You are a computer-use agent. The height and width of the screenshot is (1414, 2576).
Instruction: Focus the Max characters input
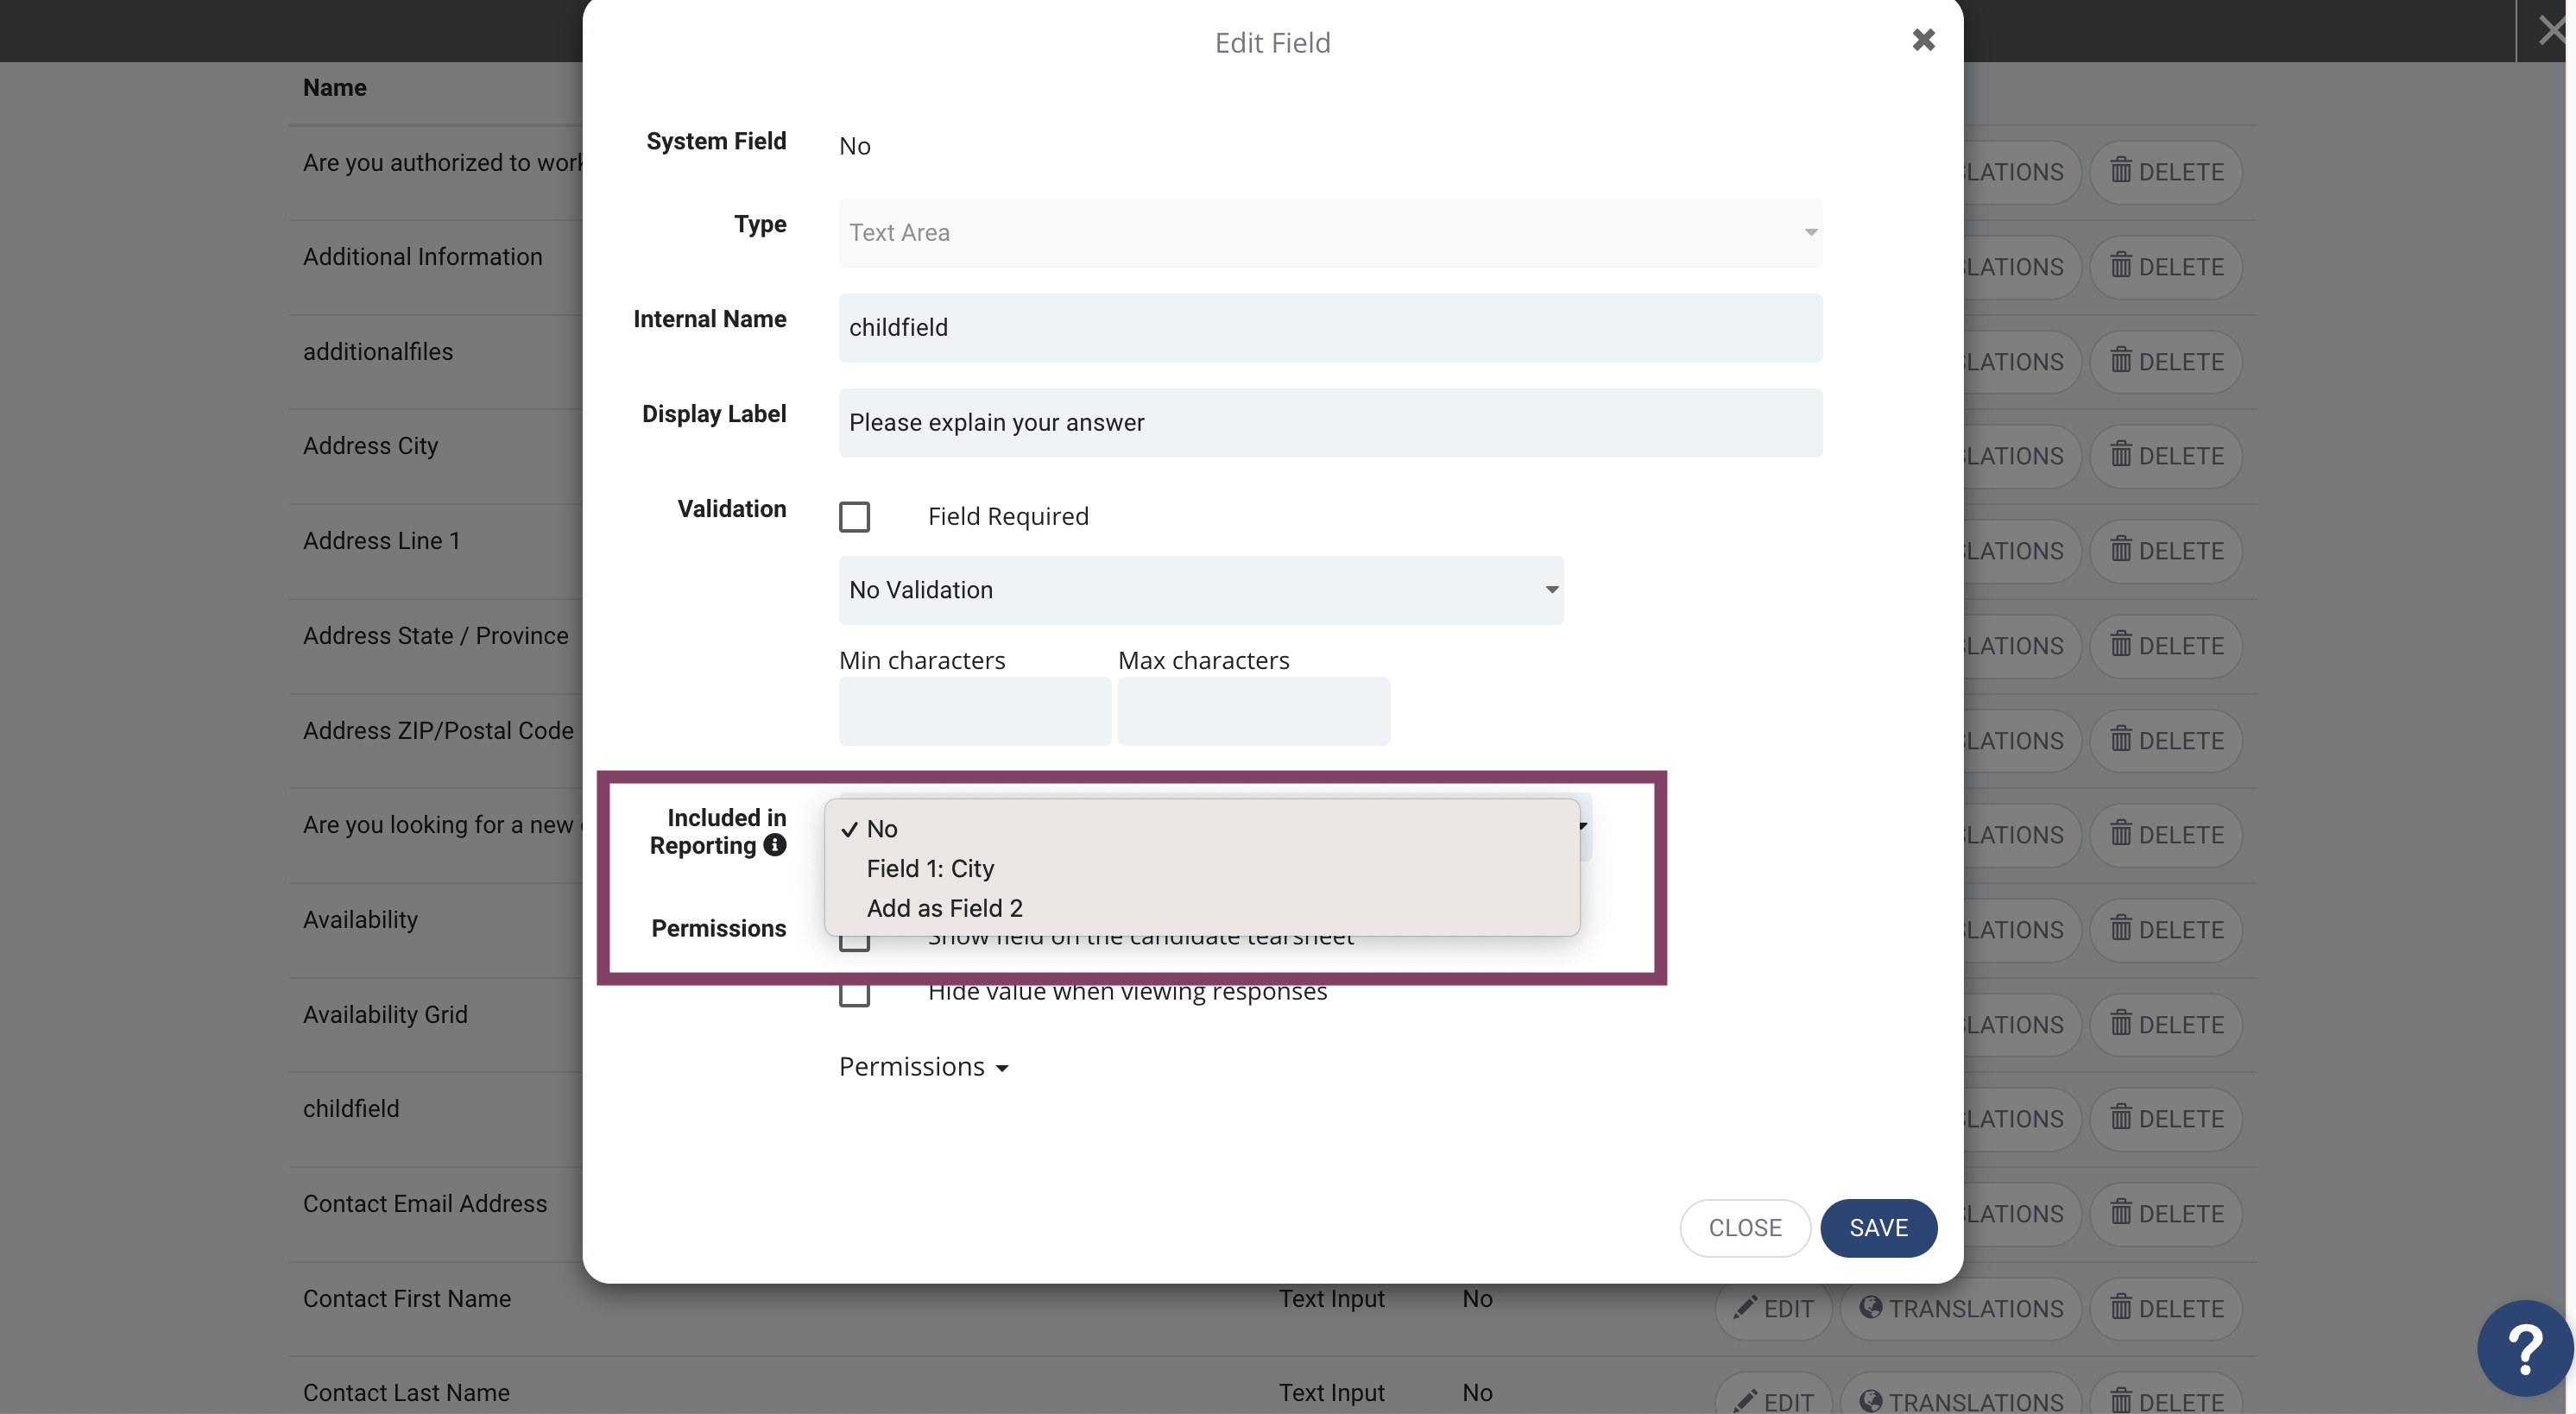(1254, 711)
